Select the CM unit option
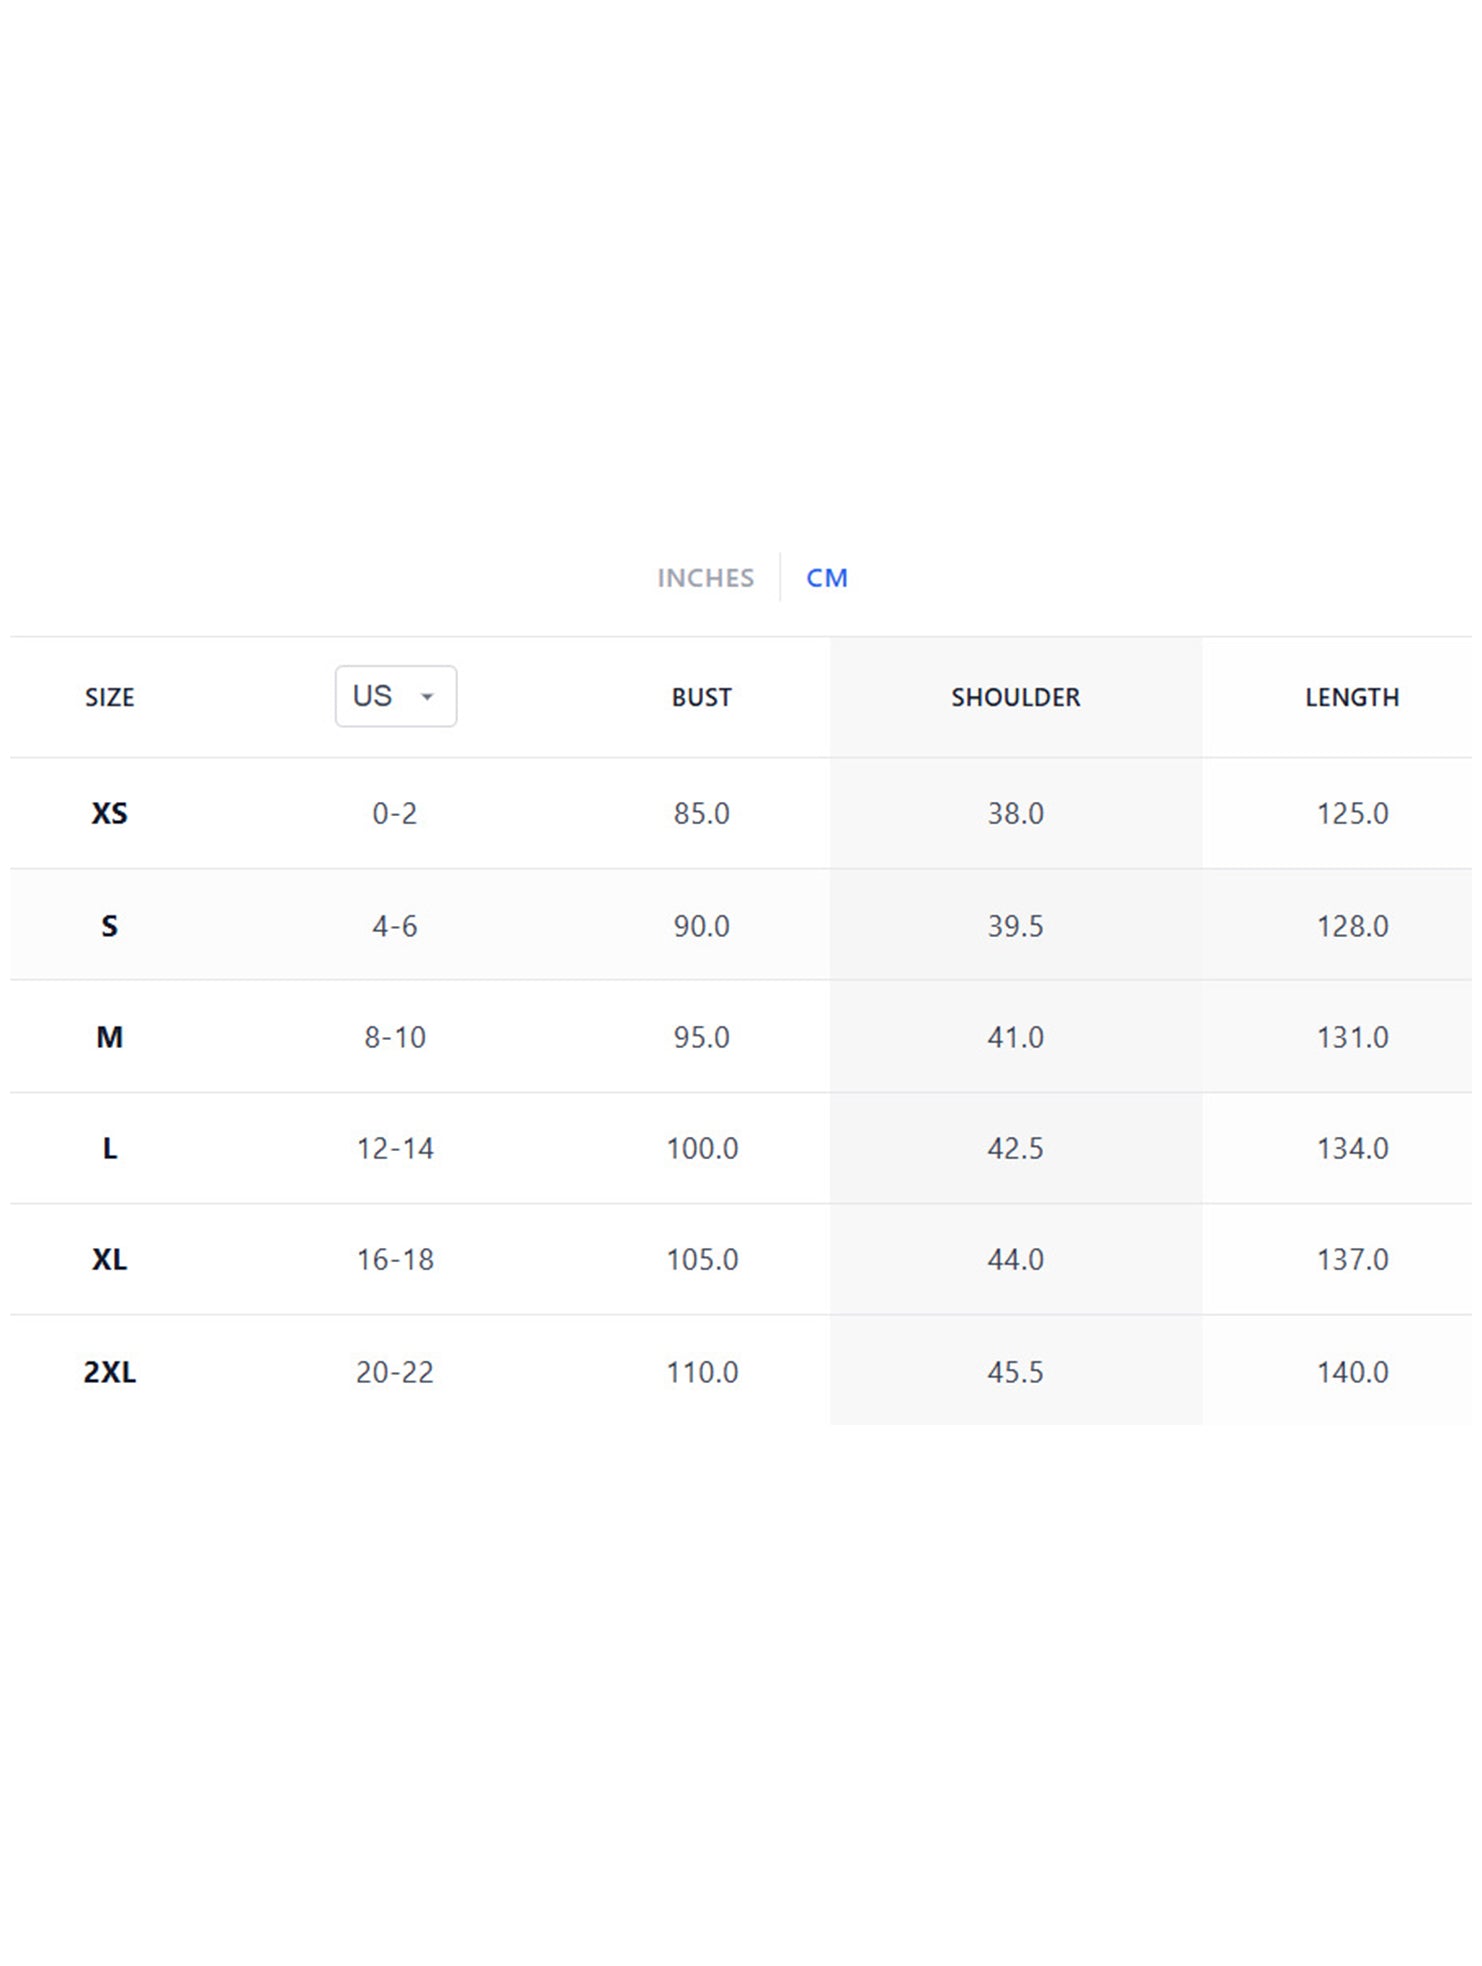 pos(826,578)
